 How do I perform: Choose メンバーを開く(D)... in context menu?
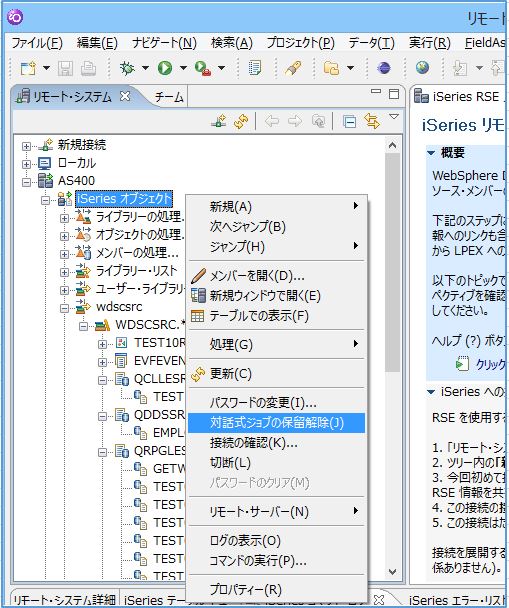coord(276,276)
